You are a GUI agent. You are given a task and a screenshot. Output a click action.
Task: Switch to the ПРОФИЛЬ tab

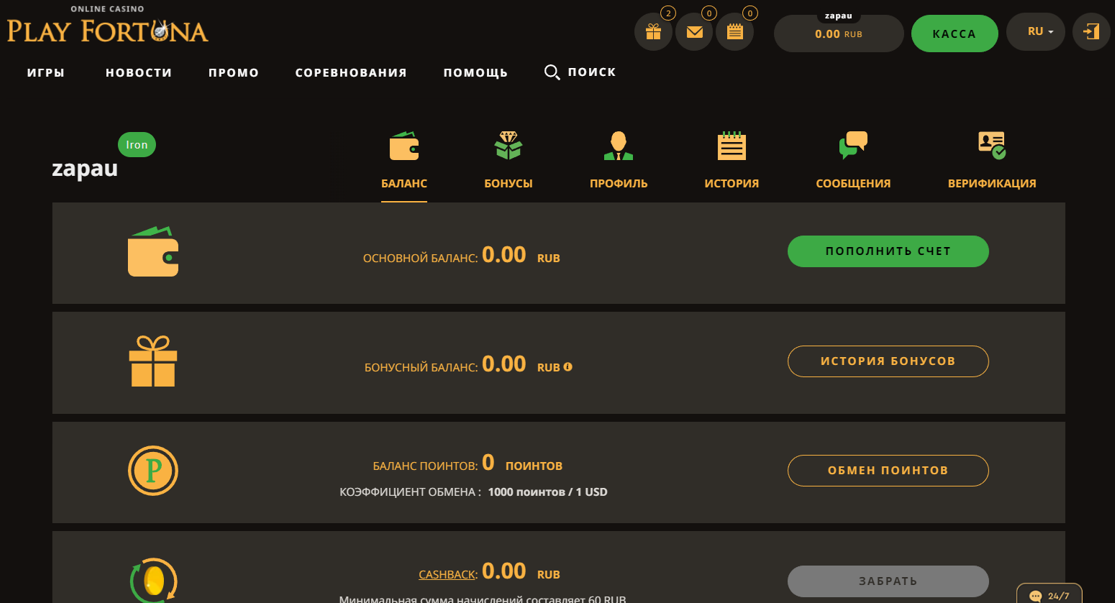[619, 183]
